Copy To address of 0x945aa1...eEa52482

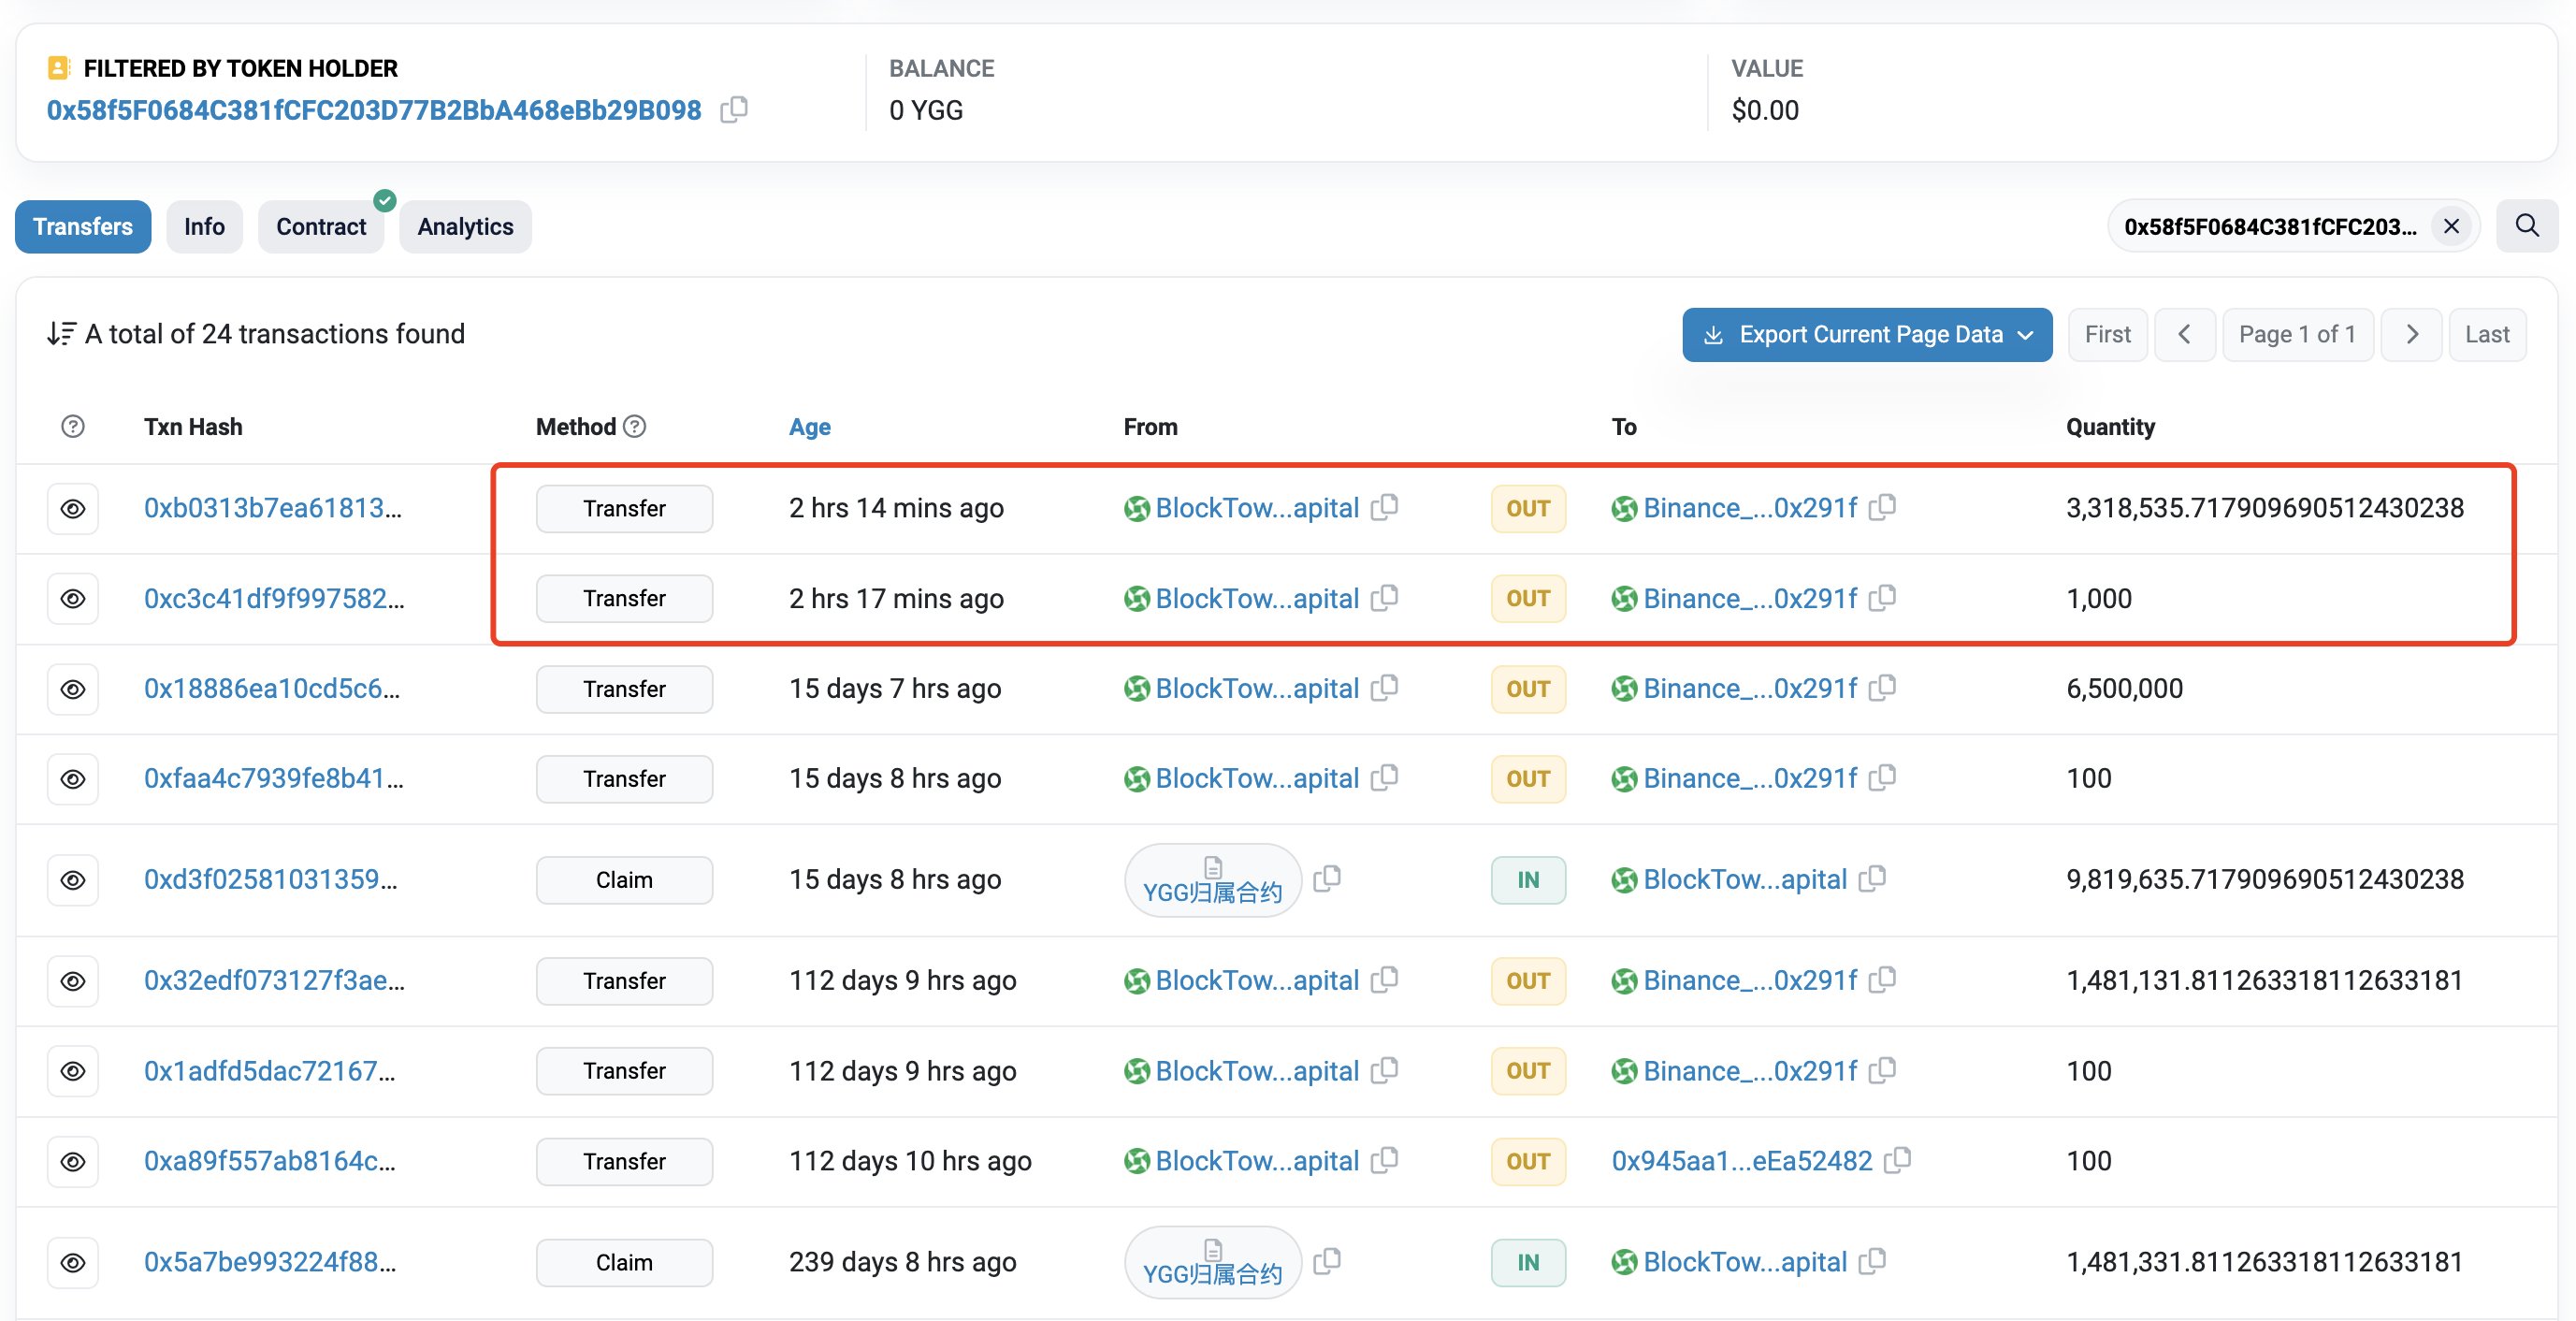click(x=1897, y=1160)
